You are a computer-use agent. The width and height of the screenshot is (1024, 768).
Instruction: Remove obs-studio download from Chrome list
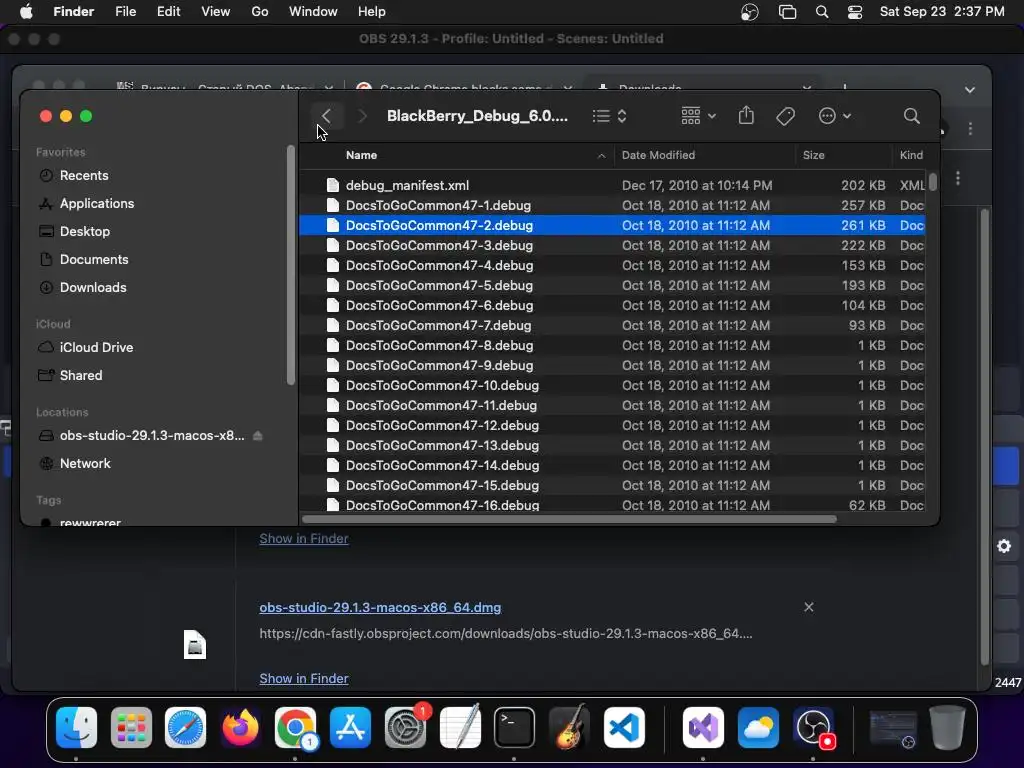808,607
